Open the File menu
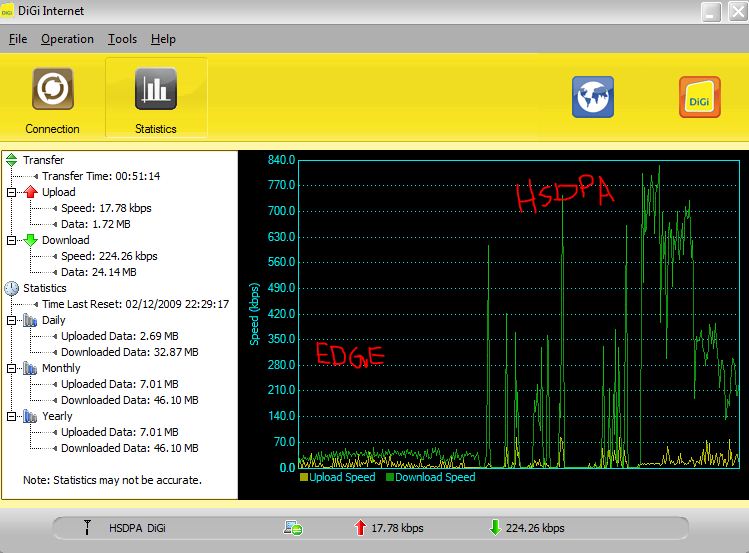 [18, 39]
